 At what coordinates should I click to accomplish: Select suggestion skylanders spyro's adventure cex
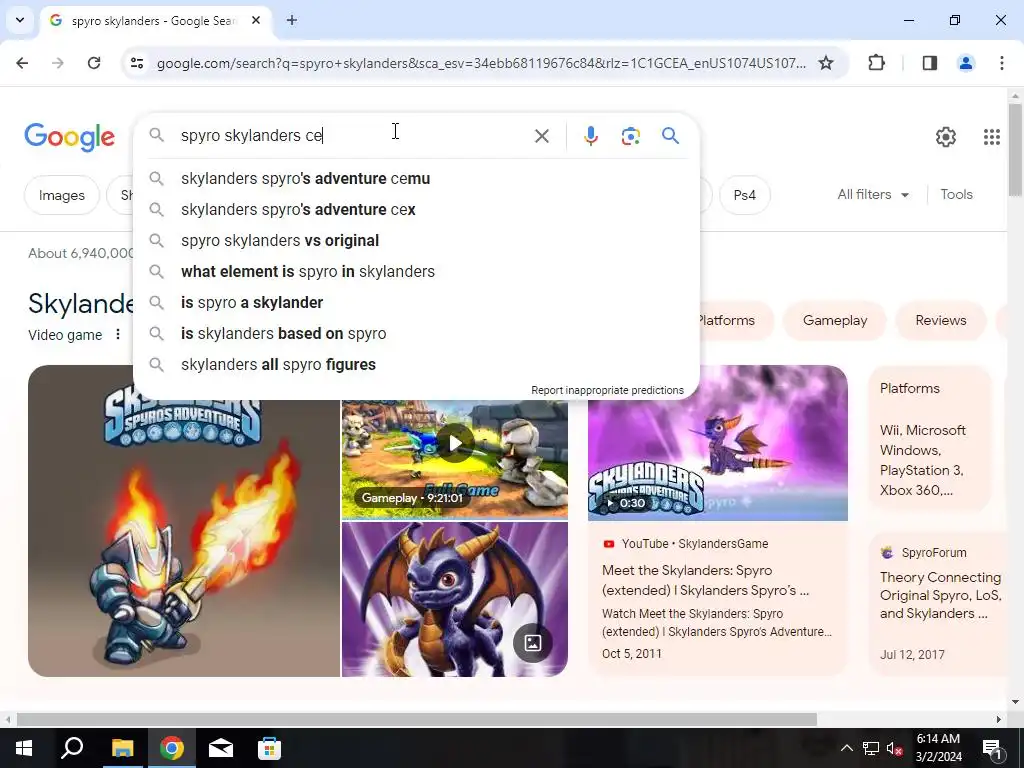point(417,210)
